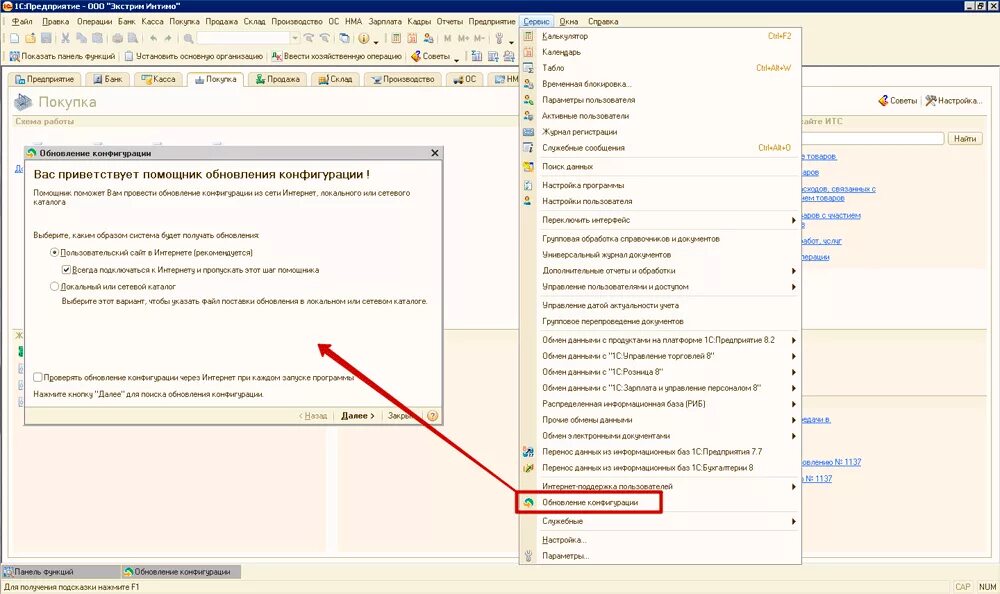Click the Cut scissors toolbar icon
The width and height of the screenshot is (1000, 594).
[x=65, y=38]
